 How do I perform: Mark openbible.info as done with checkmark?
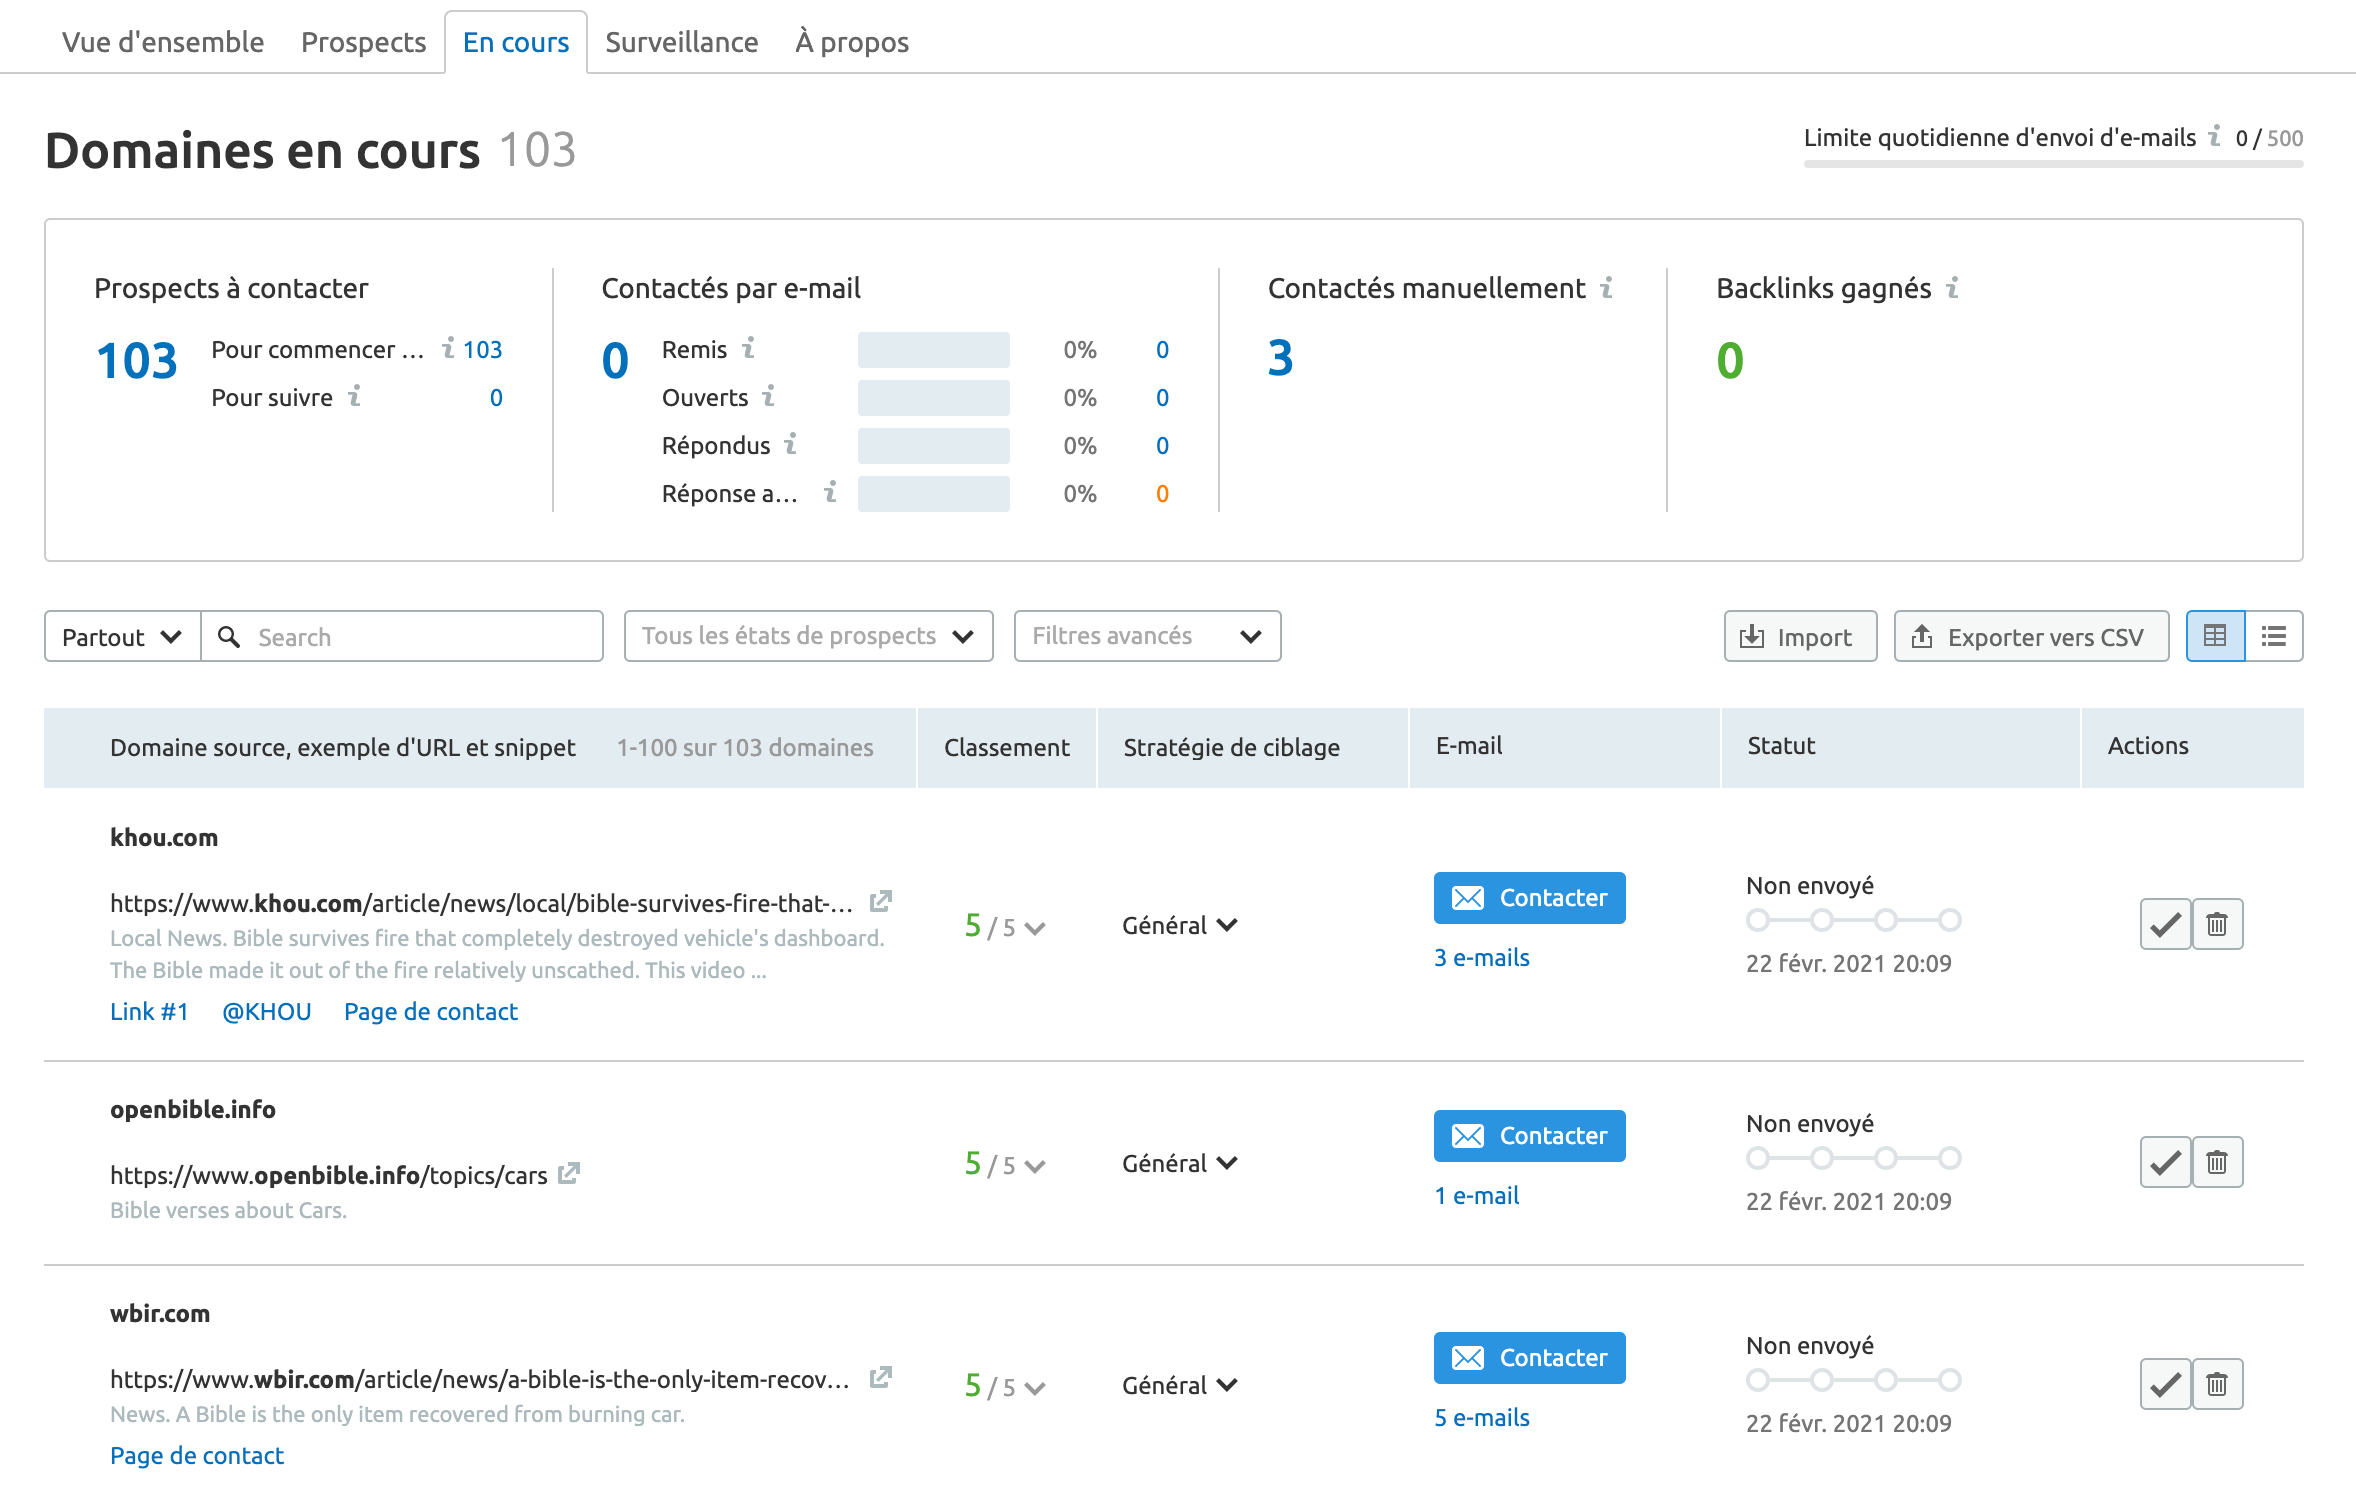2165,1162
